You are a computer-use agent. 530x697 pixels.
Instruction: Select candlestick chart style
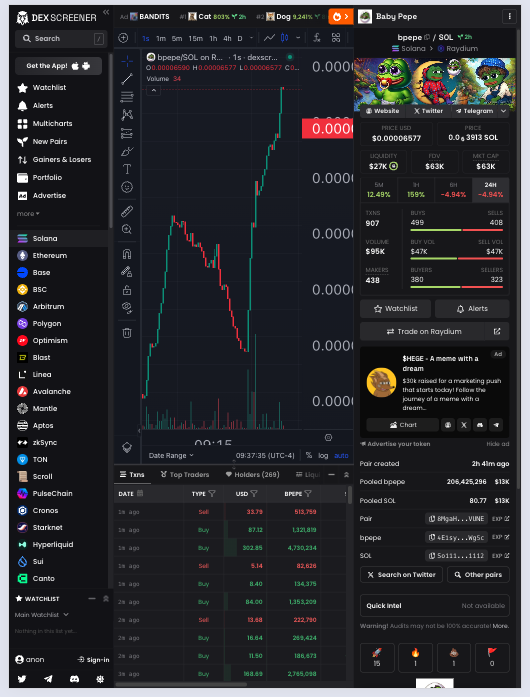point(285,38)
